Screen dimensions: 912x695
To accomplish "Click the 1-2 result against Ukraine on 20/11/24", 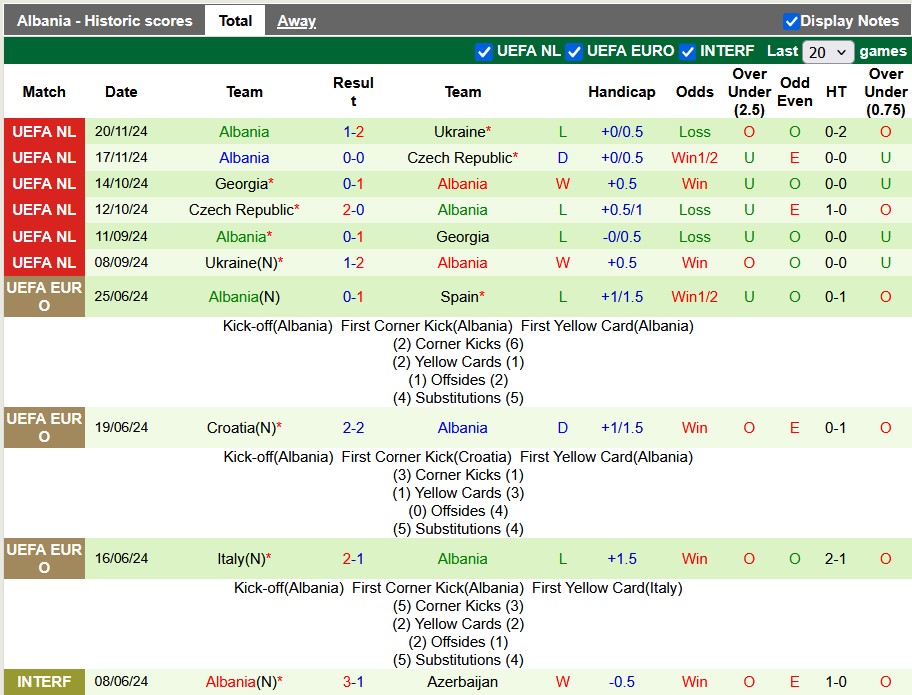I will 353,132.
